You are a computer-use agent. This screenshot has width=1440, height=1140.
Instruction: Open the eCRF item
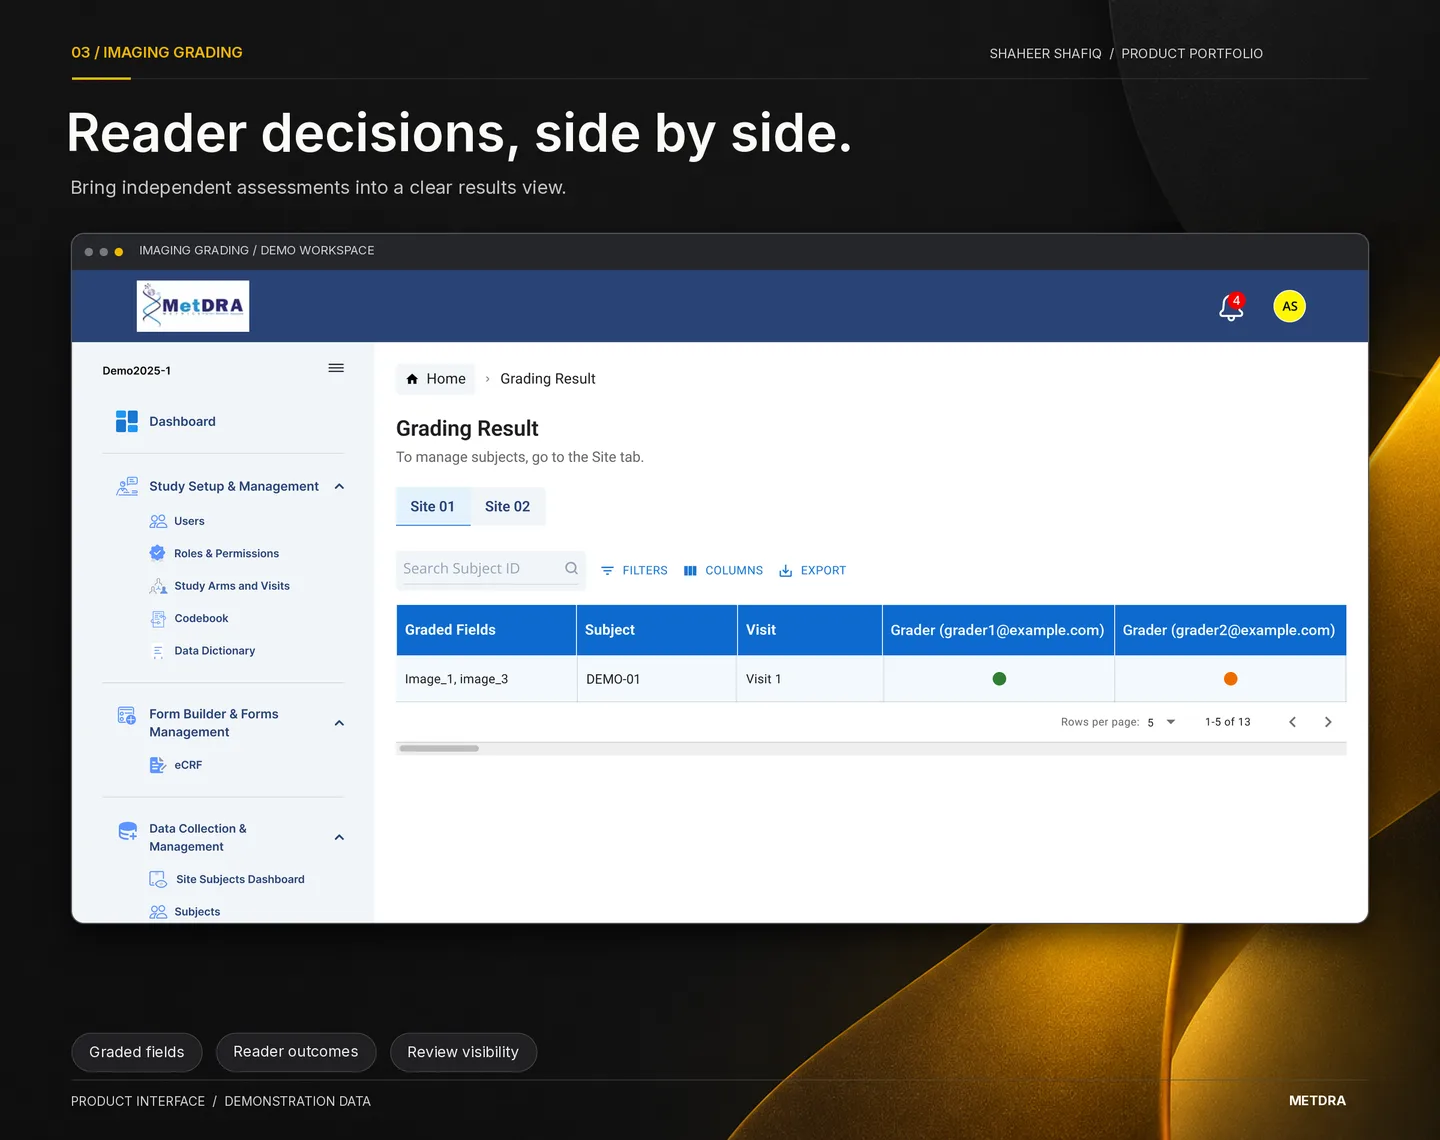pyautogui.click(x=188, y=765)
